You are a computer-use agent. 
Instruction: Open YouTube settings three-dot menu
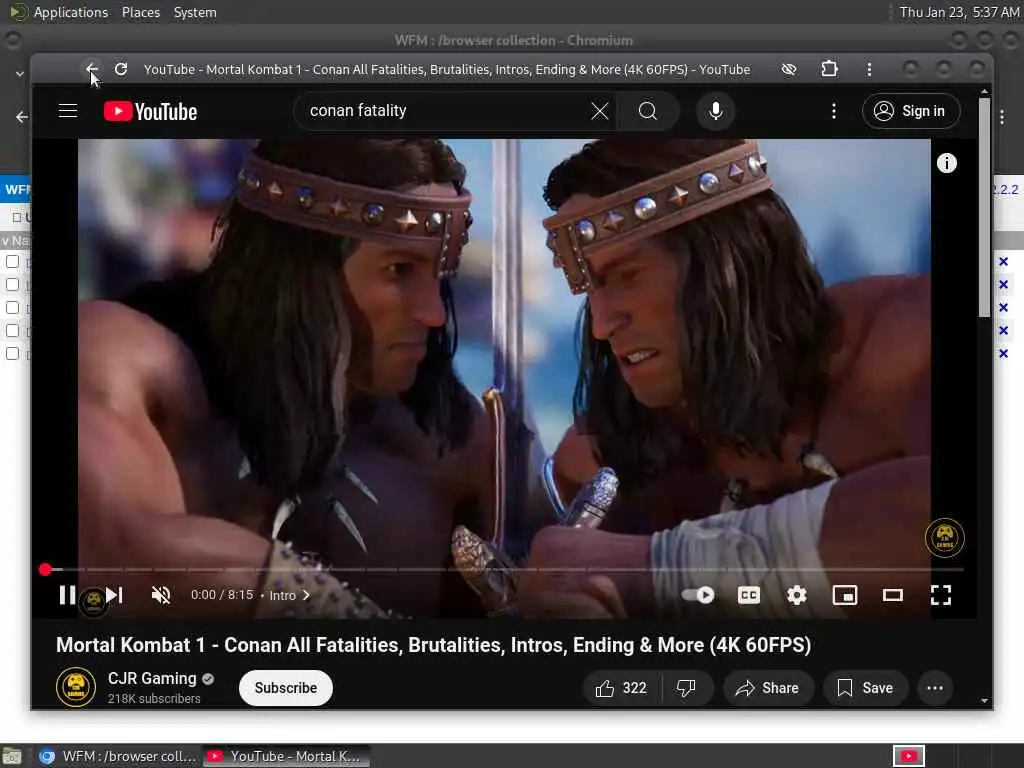pos(833,111)
